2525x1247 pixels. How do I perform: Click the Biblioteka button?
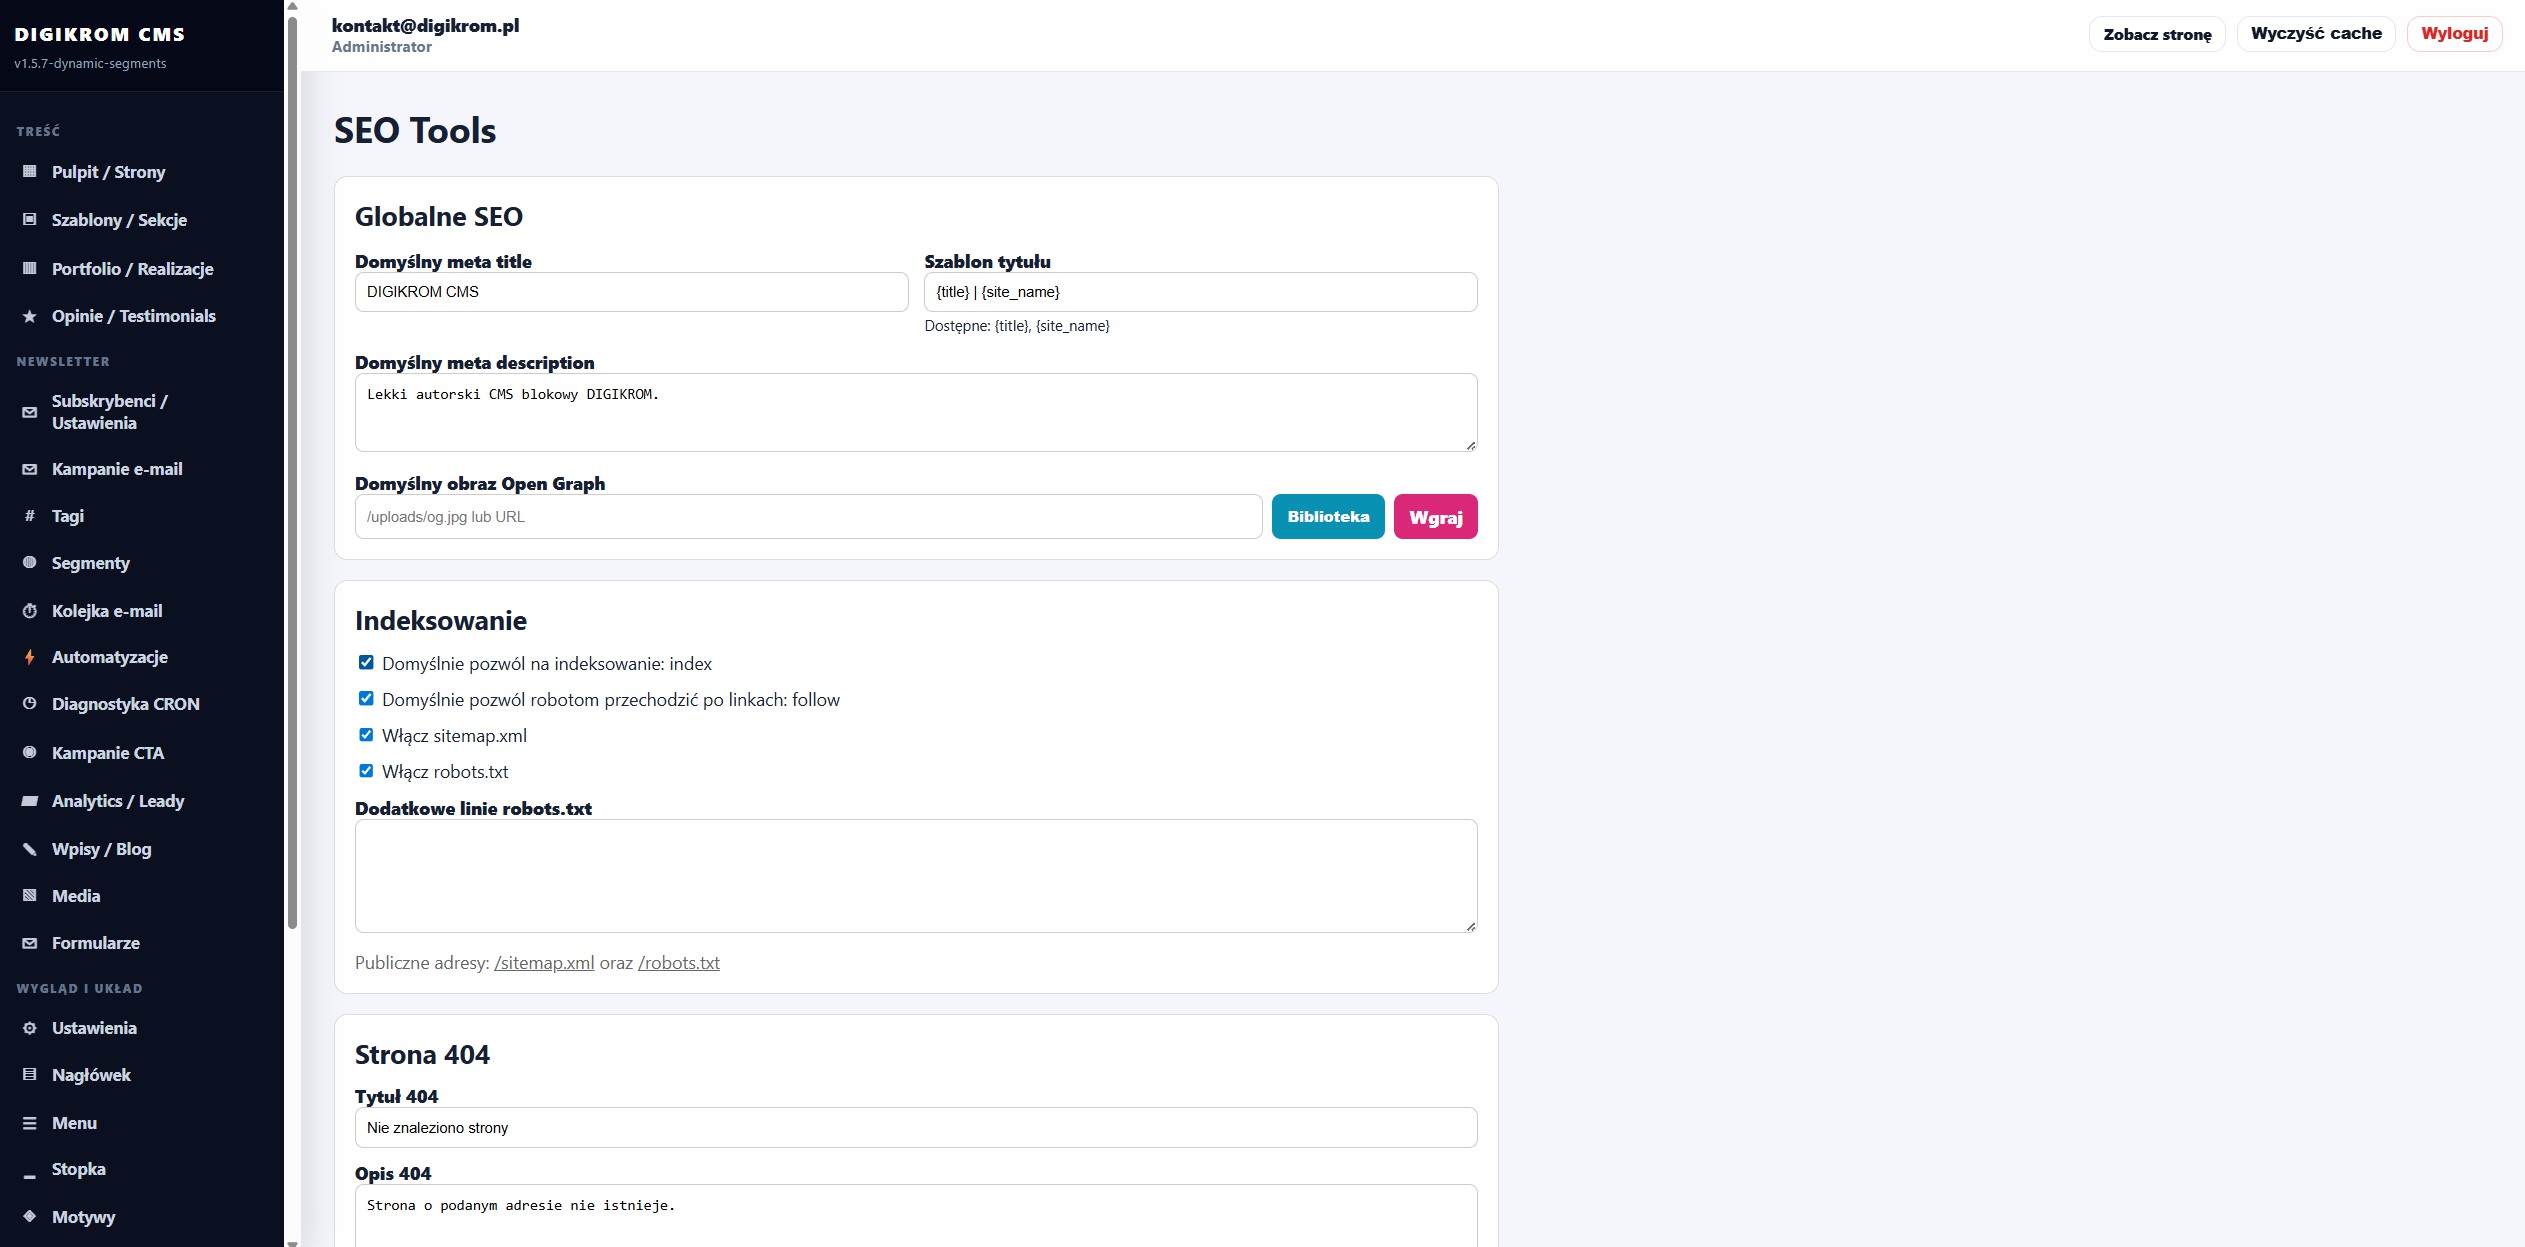pyautogui.click(x=1328, y=517)
